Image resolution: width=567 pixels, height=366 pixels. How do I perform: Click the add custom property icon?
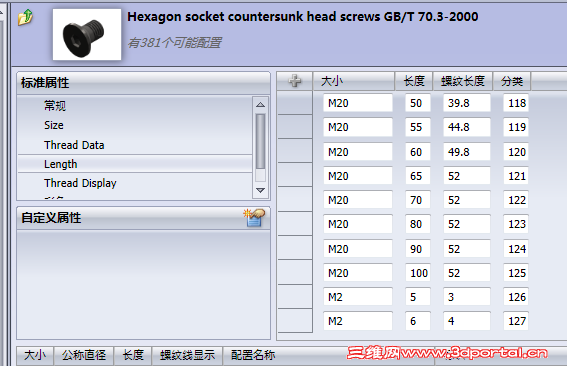254,218
